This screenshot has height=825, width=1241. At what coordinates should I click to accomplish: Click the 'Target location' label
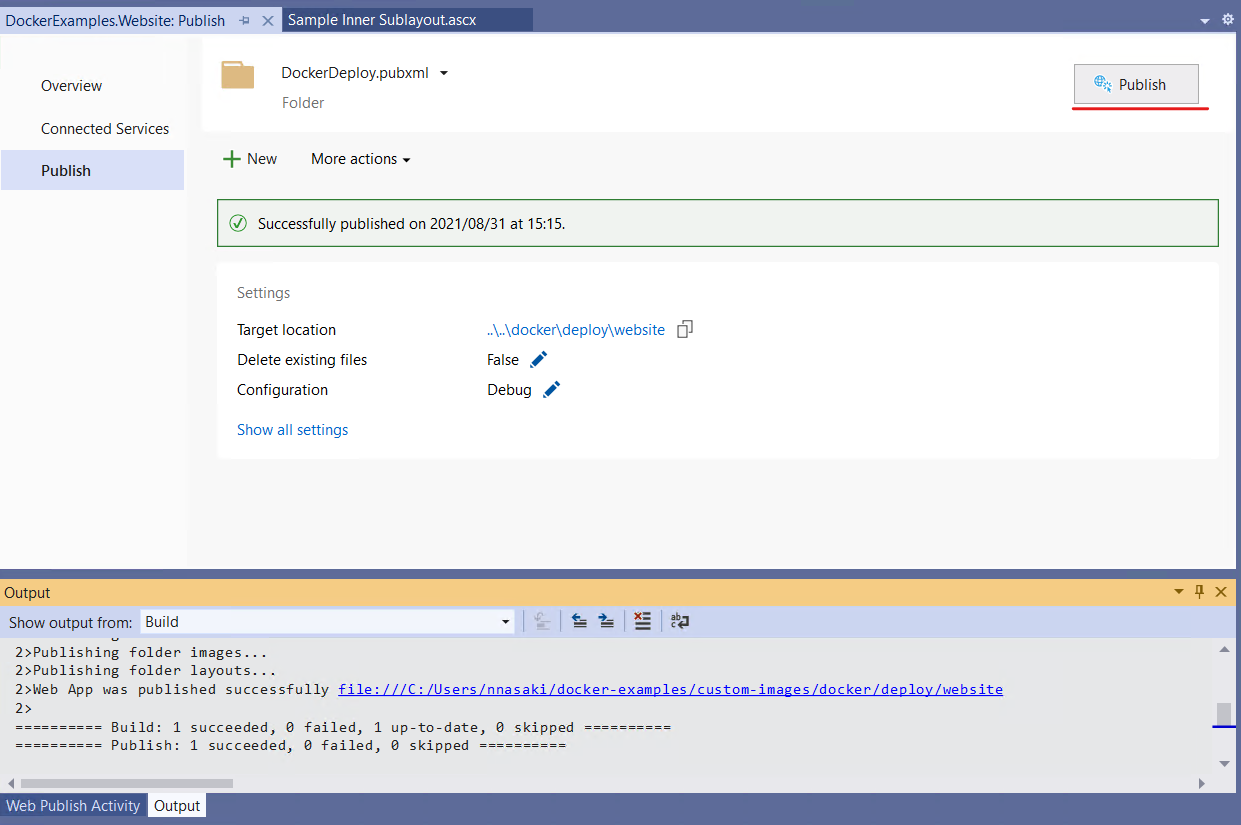pos(286,330)
